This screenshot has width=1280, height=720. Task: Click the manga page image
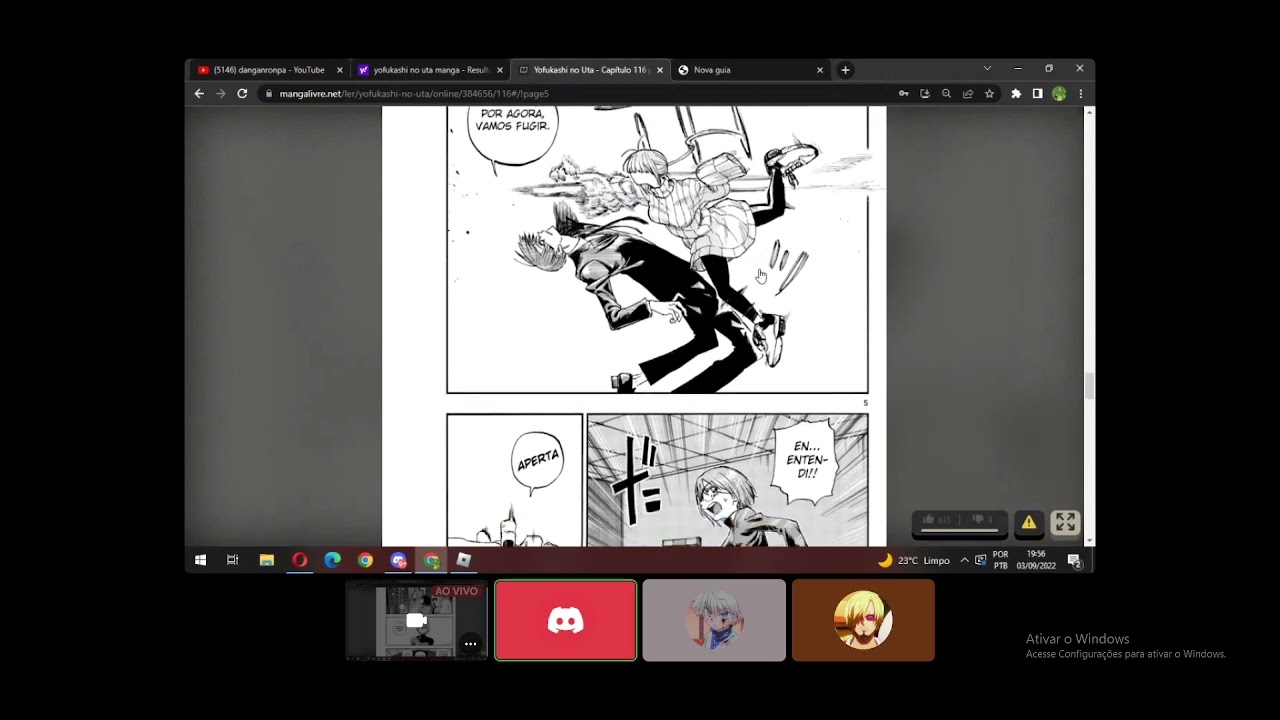pyautogui.click(x=634, y=326)
